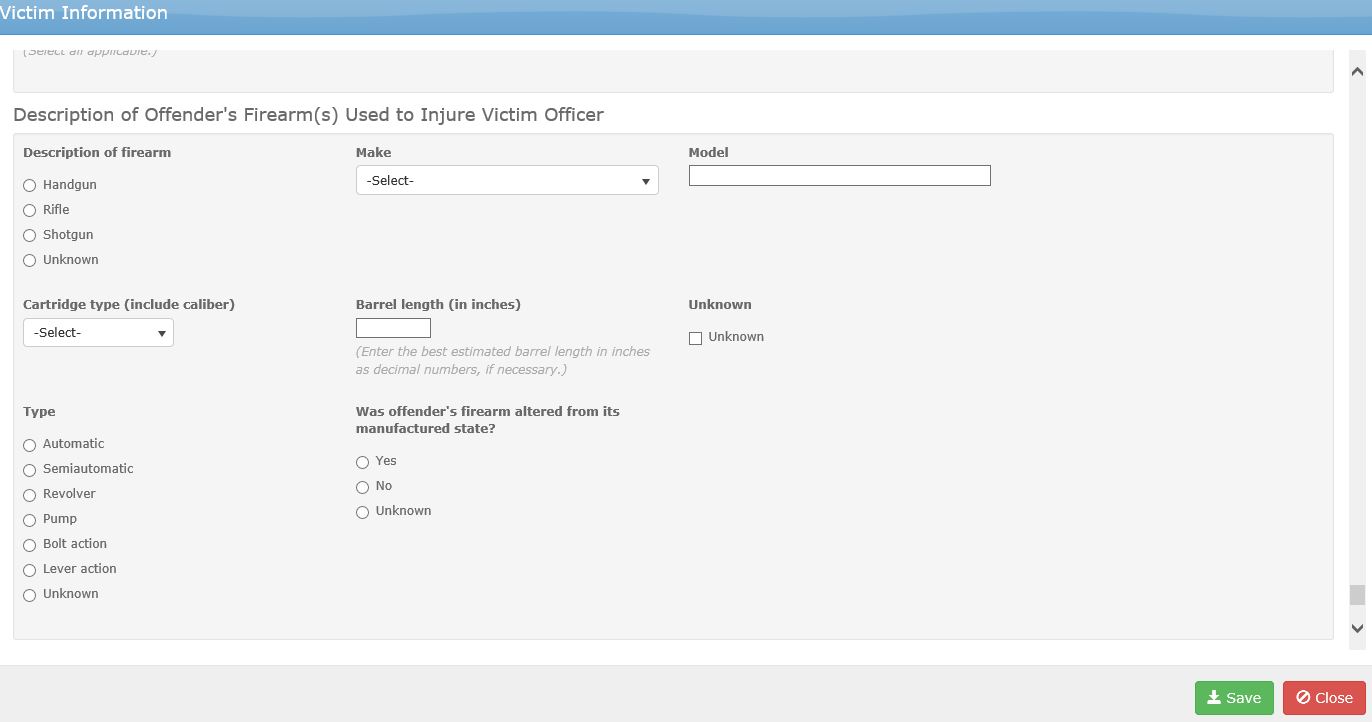The height and width of the screenshot is (722, 1372).
Task: Click the vertical scrollbar thumb
Action: (1357, 595)
